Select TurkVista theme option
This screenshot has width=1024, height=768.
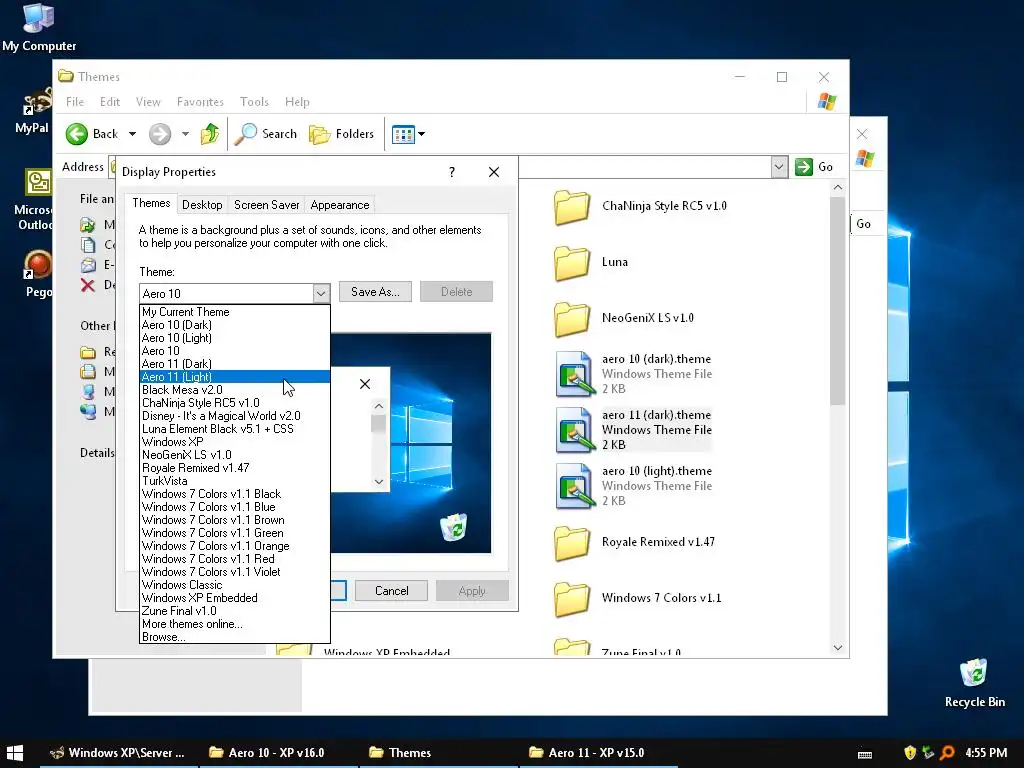coord(234,481)
